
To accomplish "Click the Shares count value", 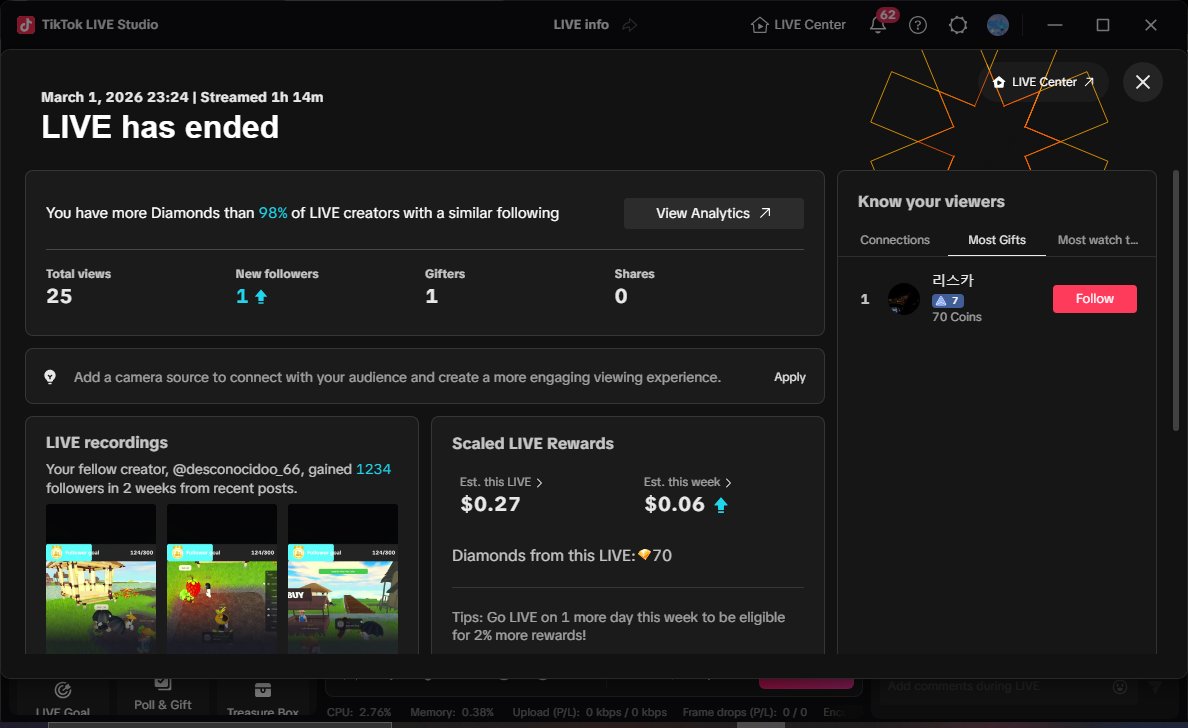I will [x=621, y=296].
